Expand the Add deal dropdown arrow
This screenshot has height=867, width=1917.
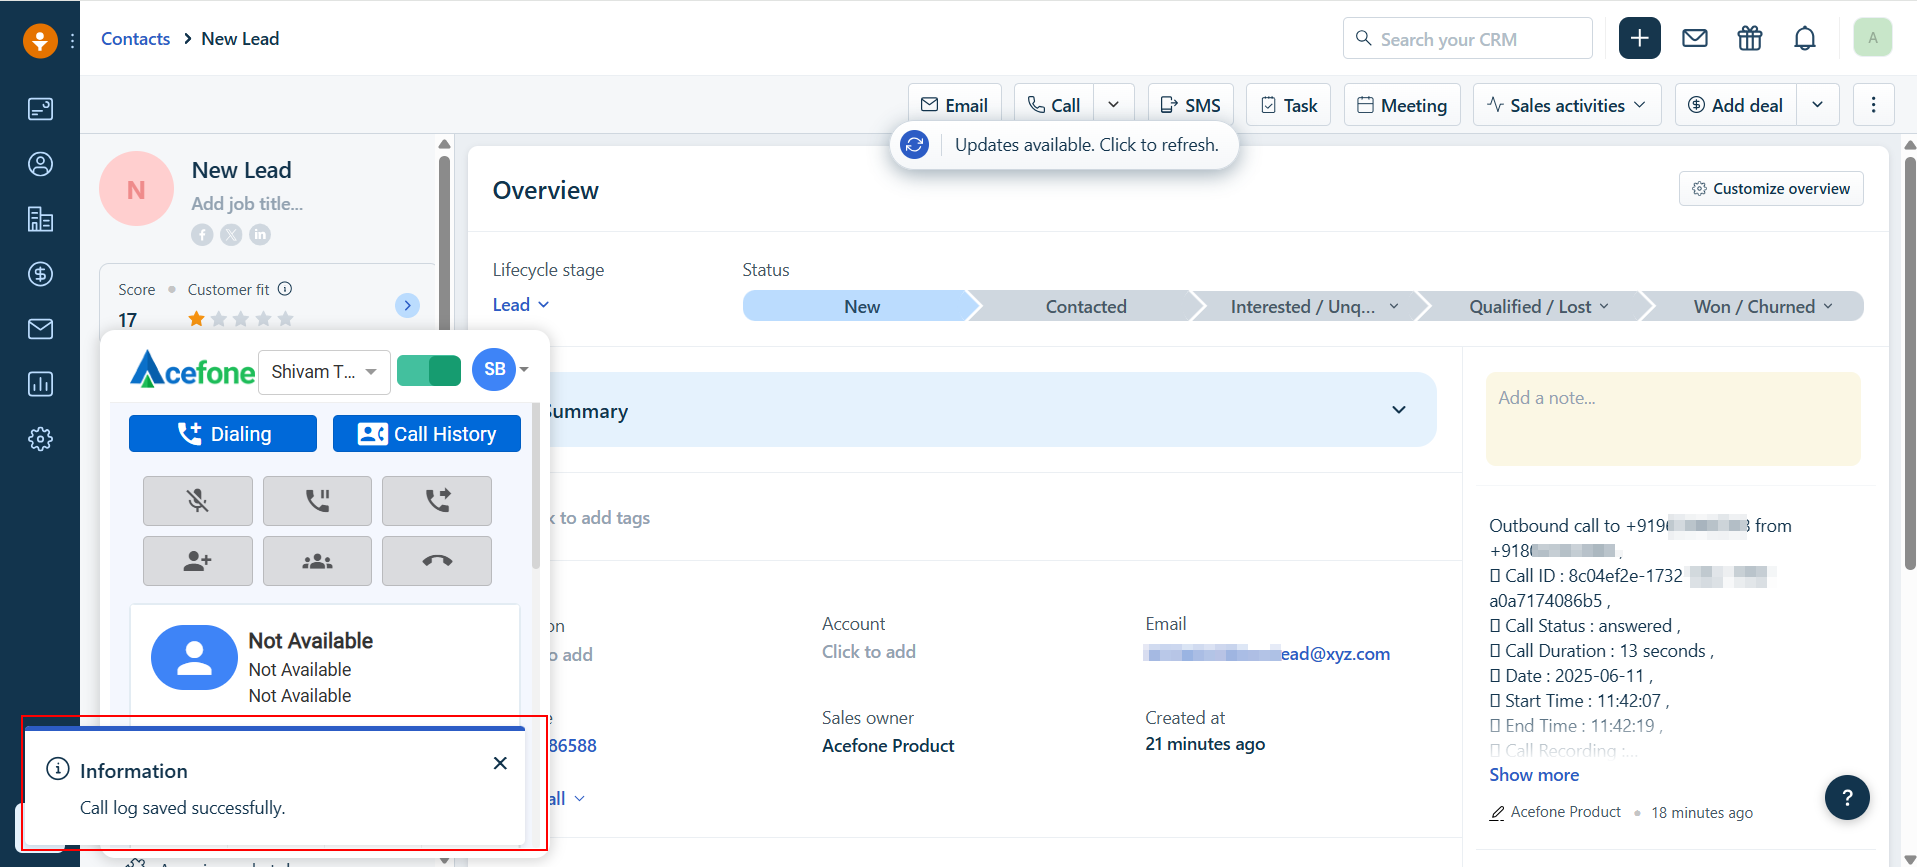tap(1817, 105)
